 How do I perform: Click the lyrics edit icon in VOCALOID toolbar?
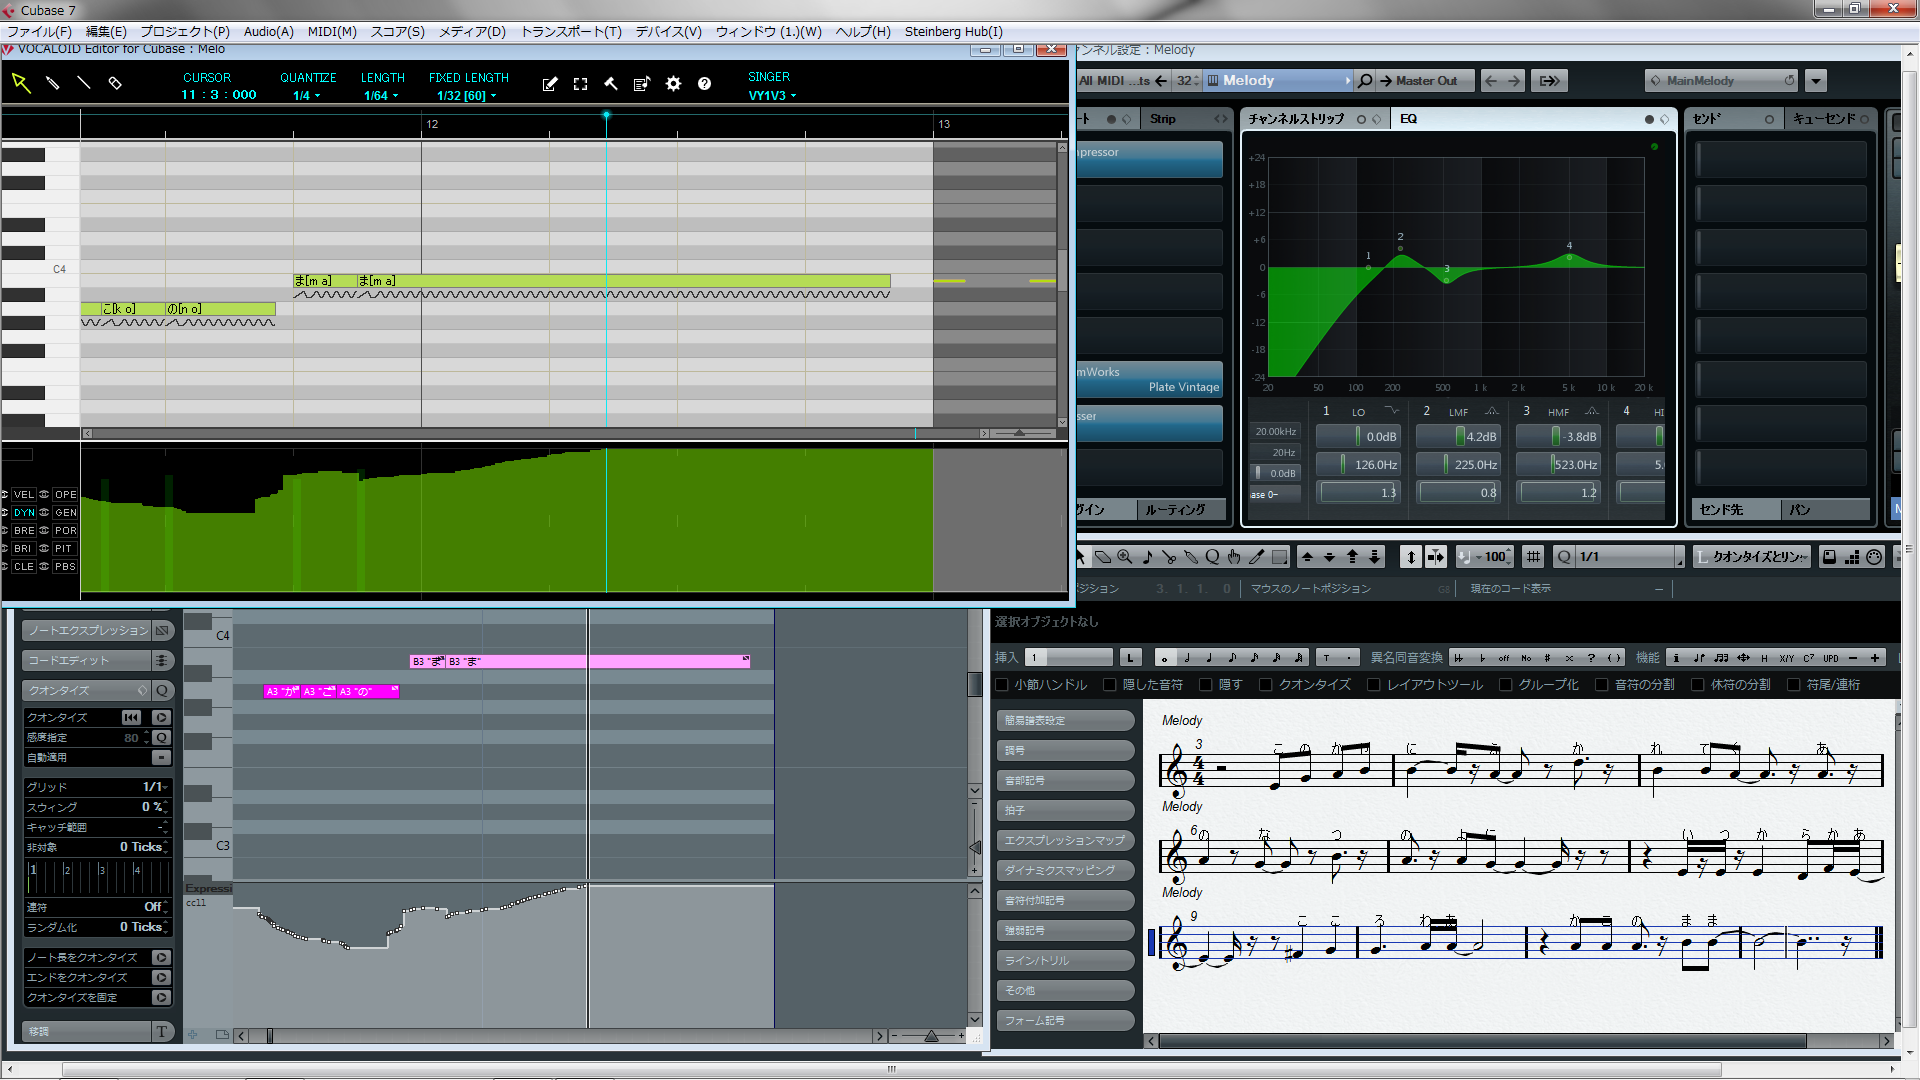pos(549,84)
